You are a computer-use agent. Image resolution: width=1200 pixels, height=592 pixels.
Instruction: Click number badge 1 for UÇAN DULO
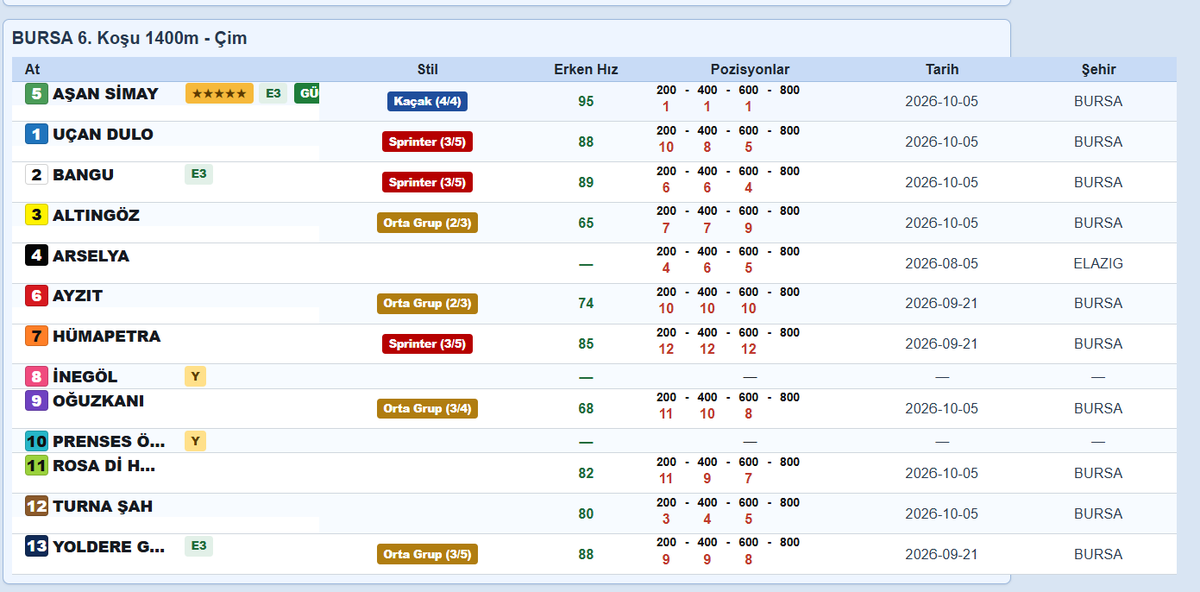point(37,134)
